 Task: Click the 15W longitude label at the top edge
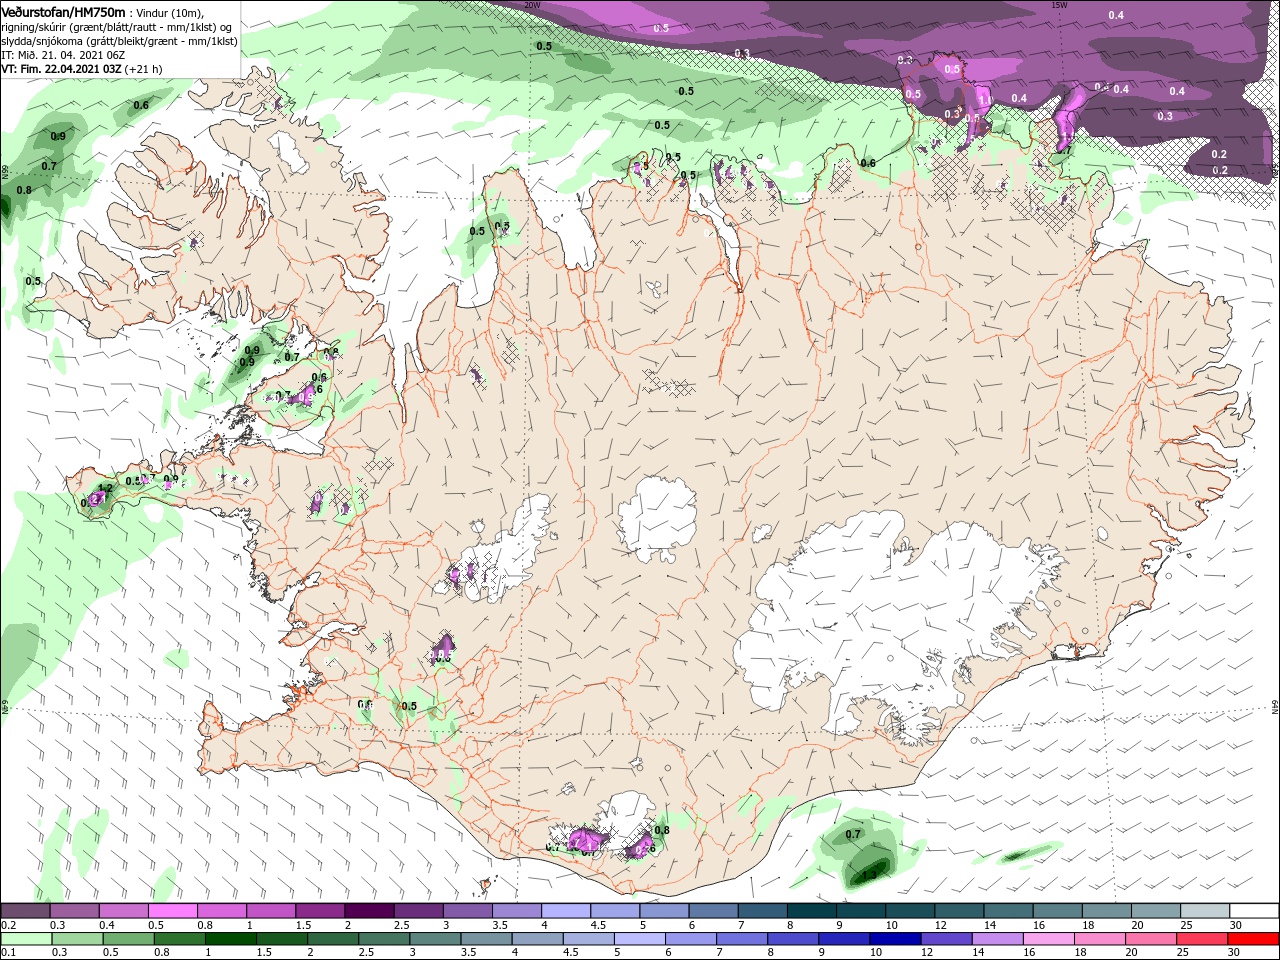click(1059, 5)
